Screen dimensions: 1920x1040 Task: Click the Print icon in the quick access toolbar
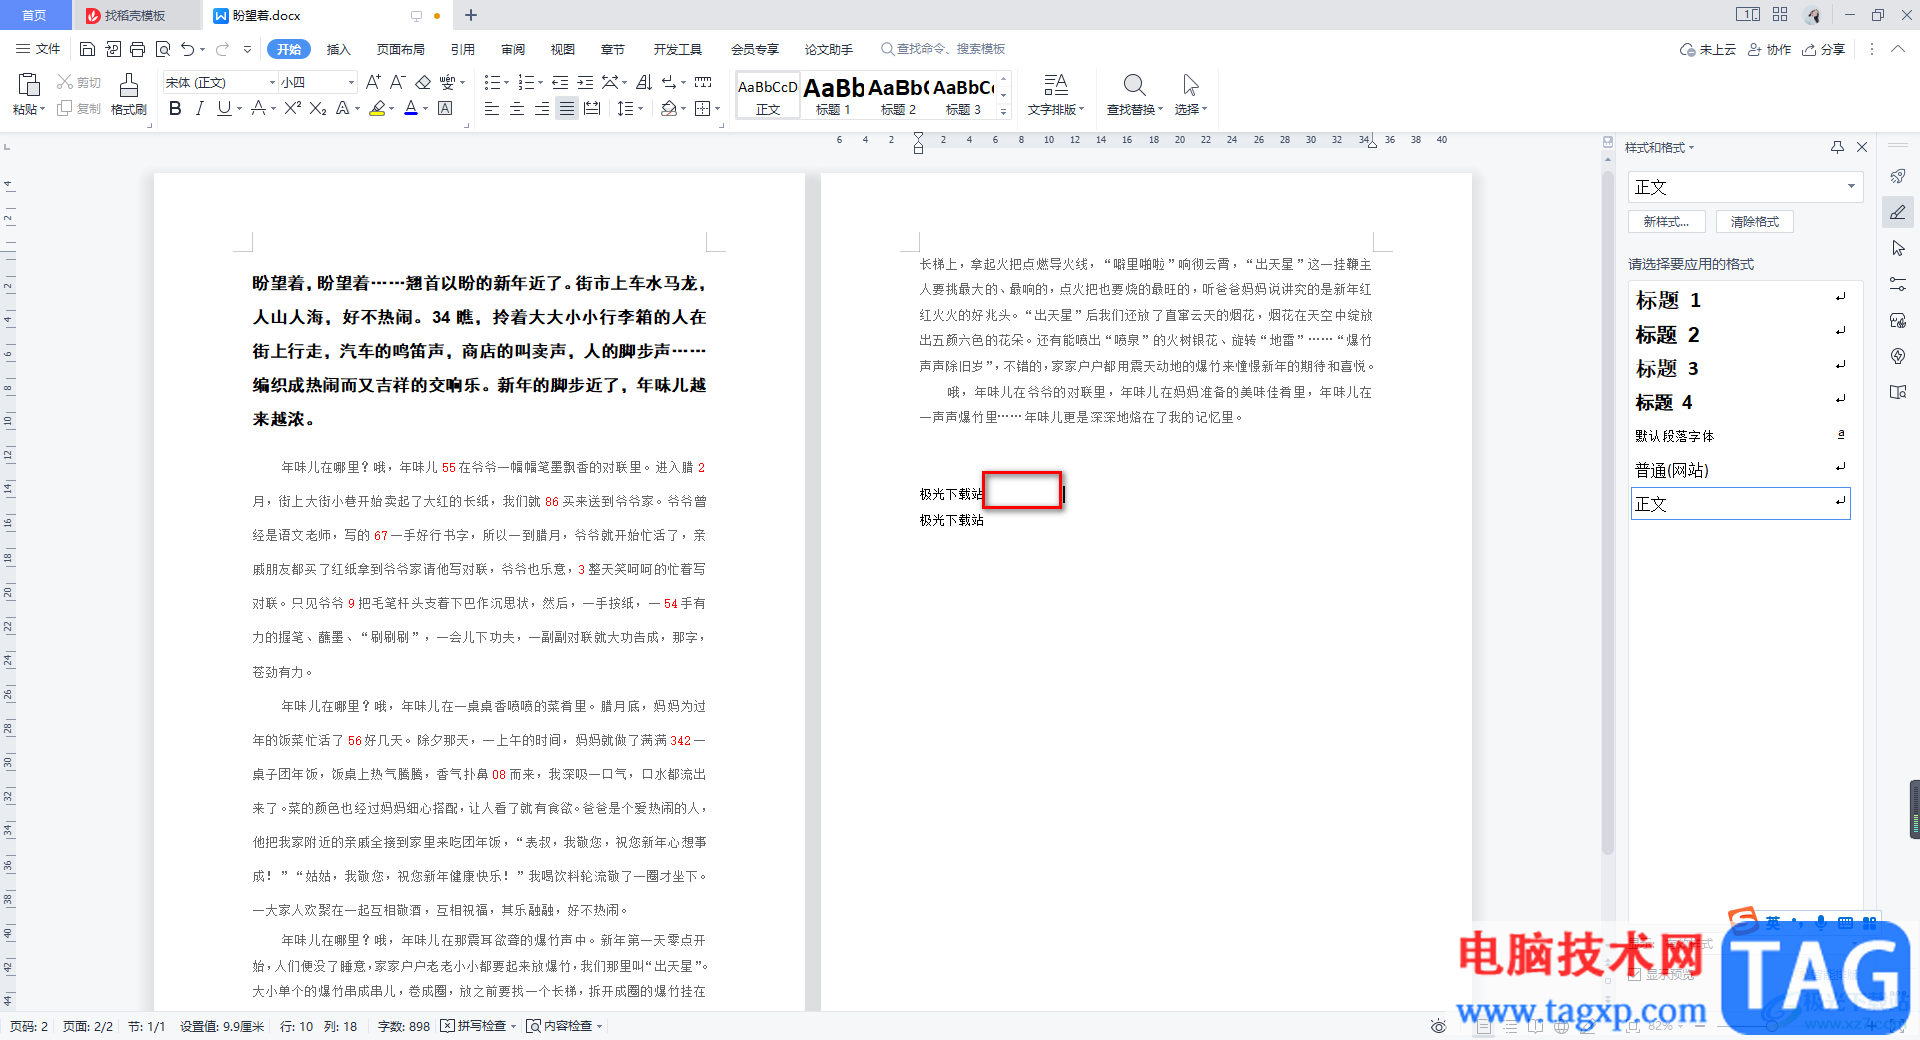coord(137,49)
